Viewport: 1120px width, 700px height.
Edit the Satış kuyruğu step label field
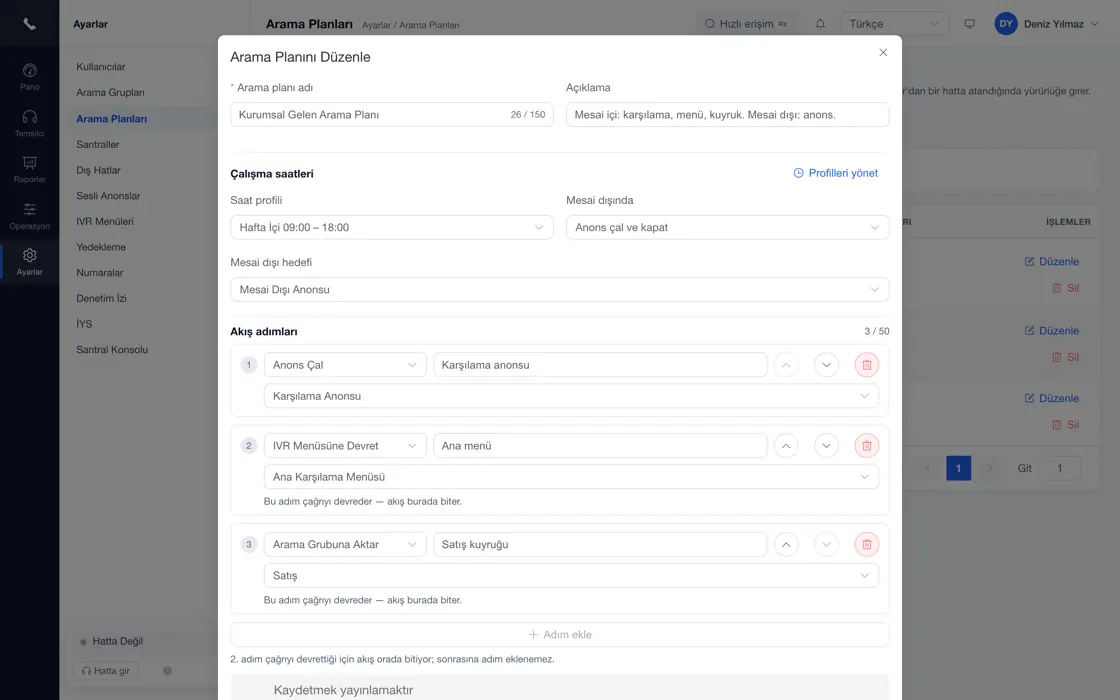[600, 544]
